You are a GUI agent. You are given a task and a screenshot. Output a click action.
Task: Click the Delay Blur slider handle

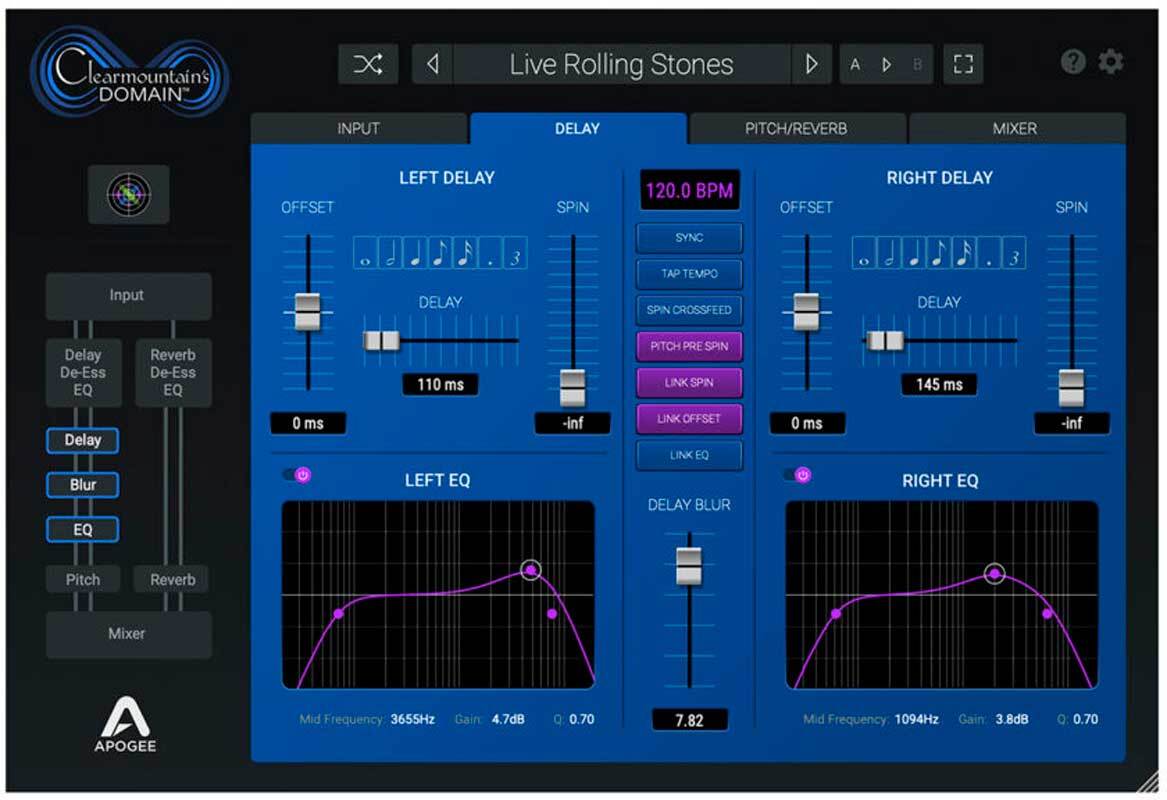click(689, 566)
